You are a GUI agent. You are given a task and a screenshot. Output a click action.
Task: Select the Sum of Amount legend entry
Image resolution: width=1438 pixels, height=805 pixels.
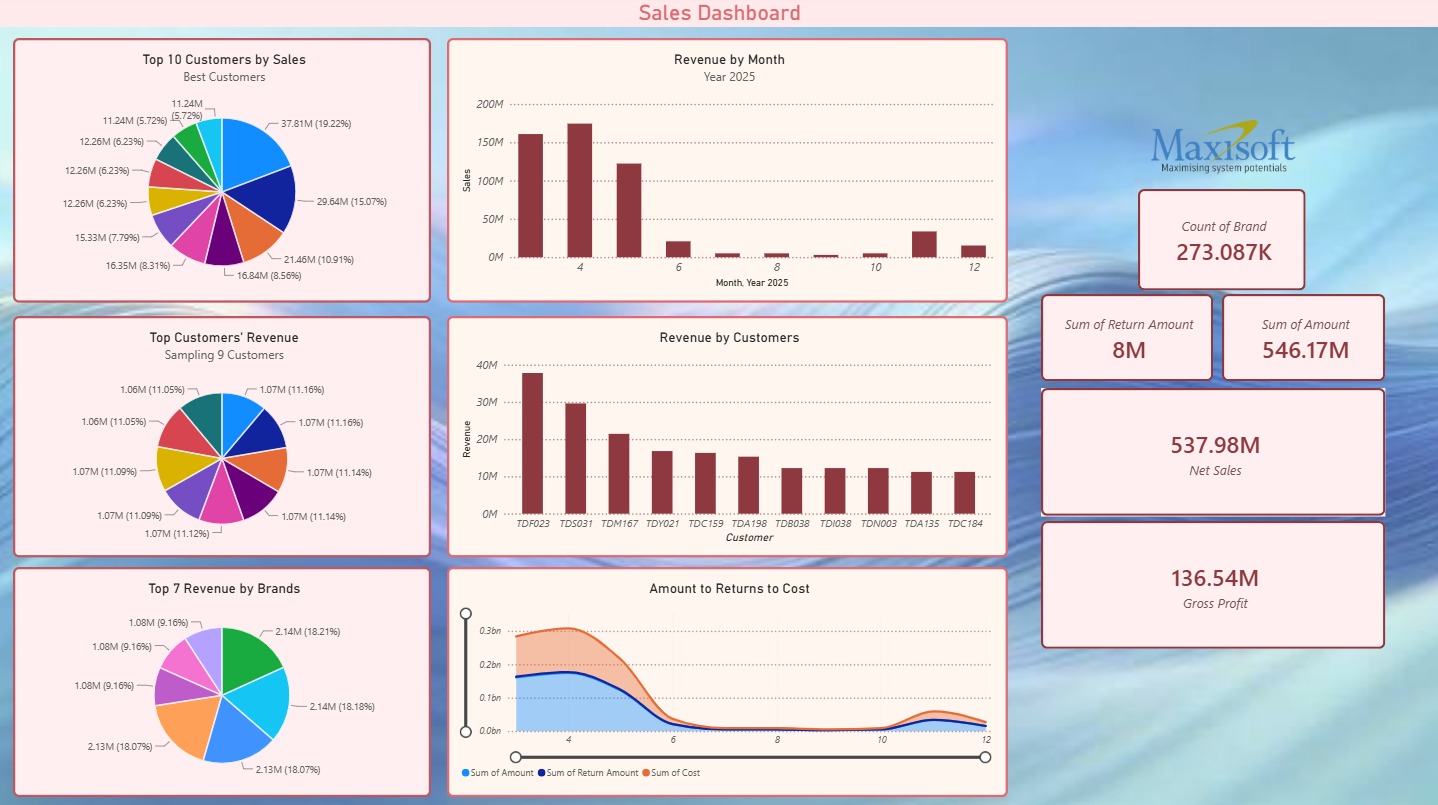[x=498, y=773]
